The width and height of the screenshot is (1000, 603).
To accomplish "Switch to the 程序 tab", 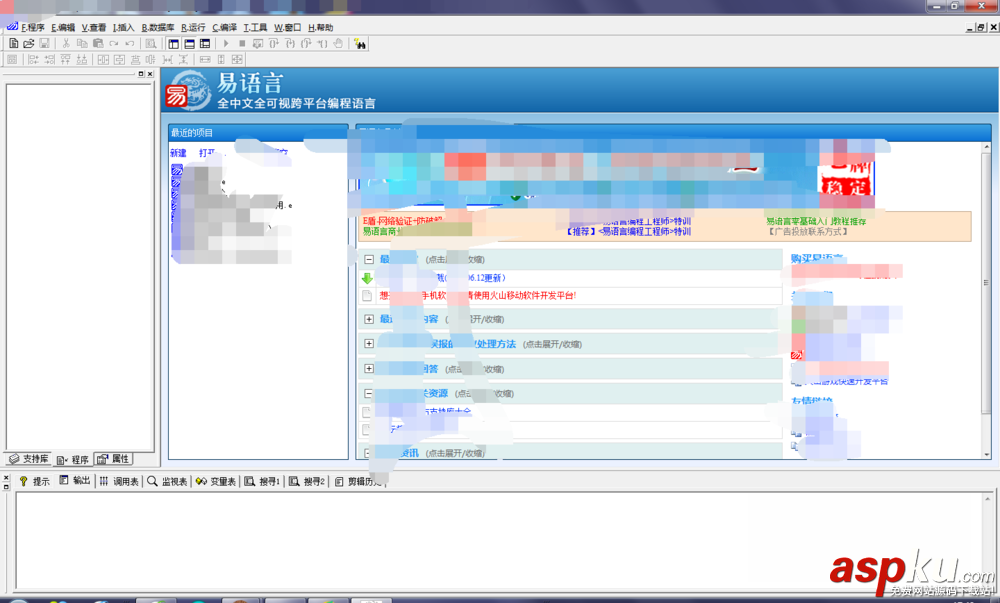I will pyautogui.click(x=72, y=460).
